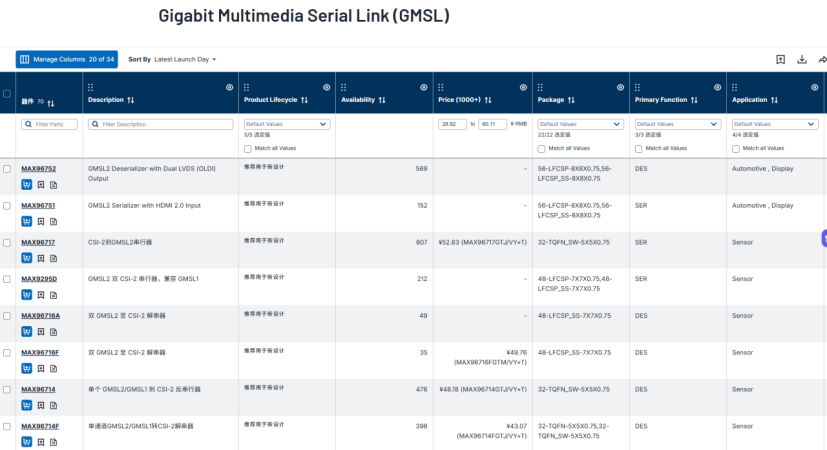Bookmark the MAX96714 part
Screen dimensions: 827x450
(41, 405)
